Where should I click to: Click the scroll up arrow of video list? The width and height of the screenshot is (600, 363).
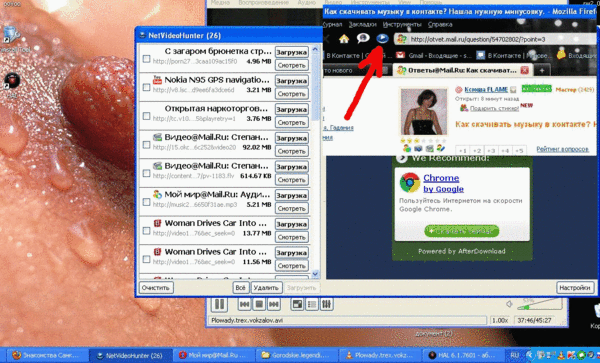pos(315,49)
